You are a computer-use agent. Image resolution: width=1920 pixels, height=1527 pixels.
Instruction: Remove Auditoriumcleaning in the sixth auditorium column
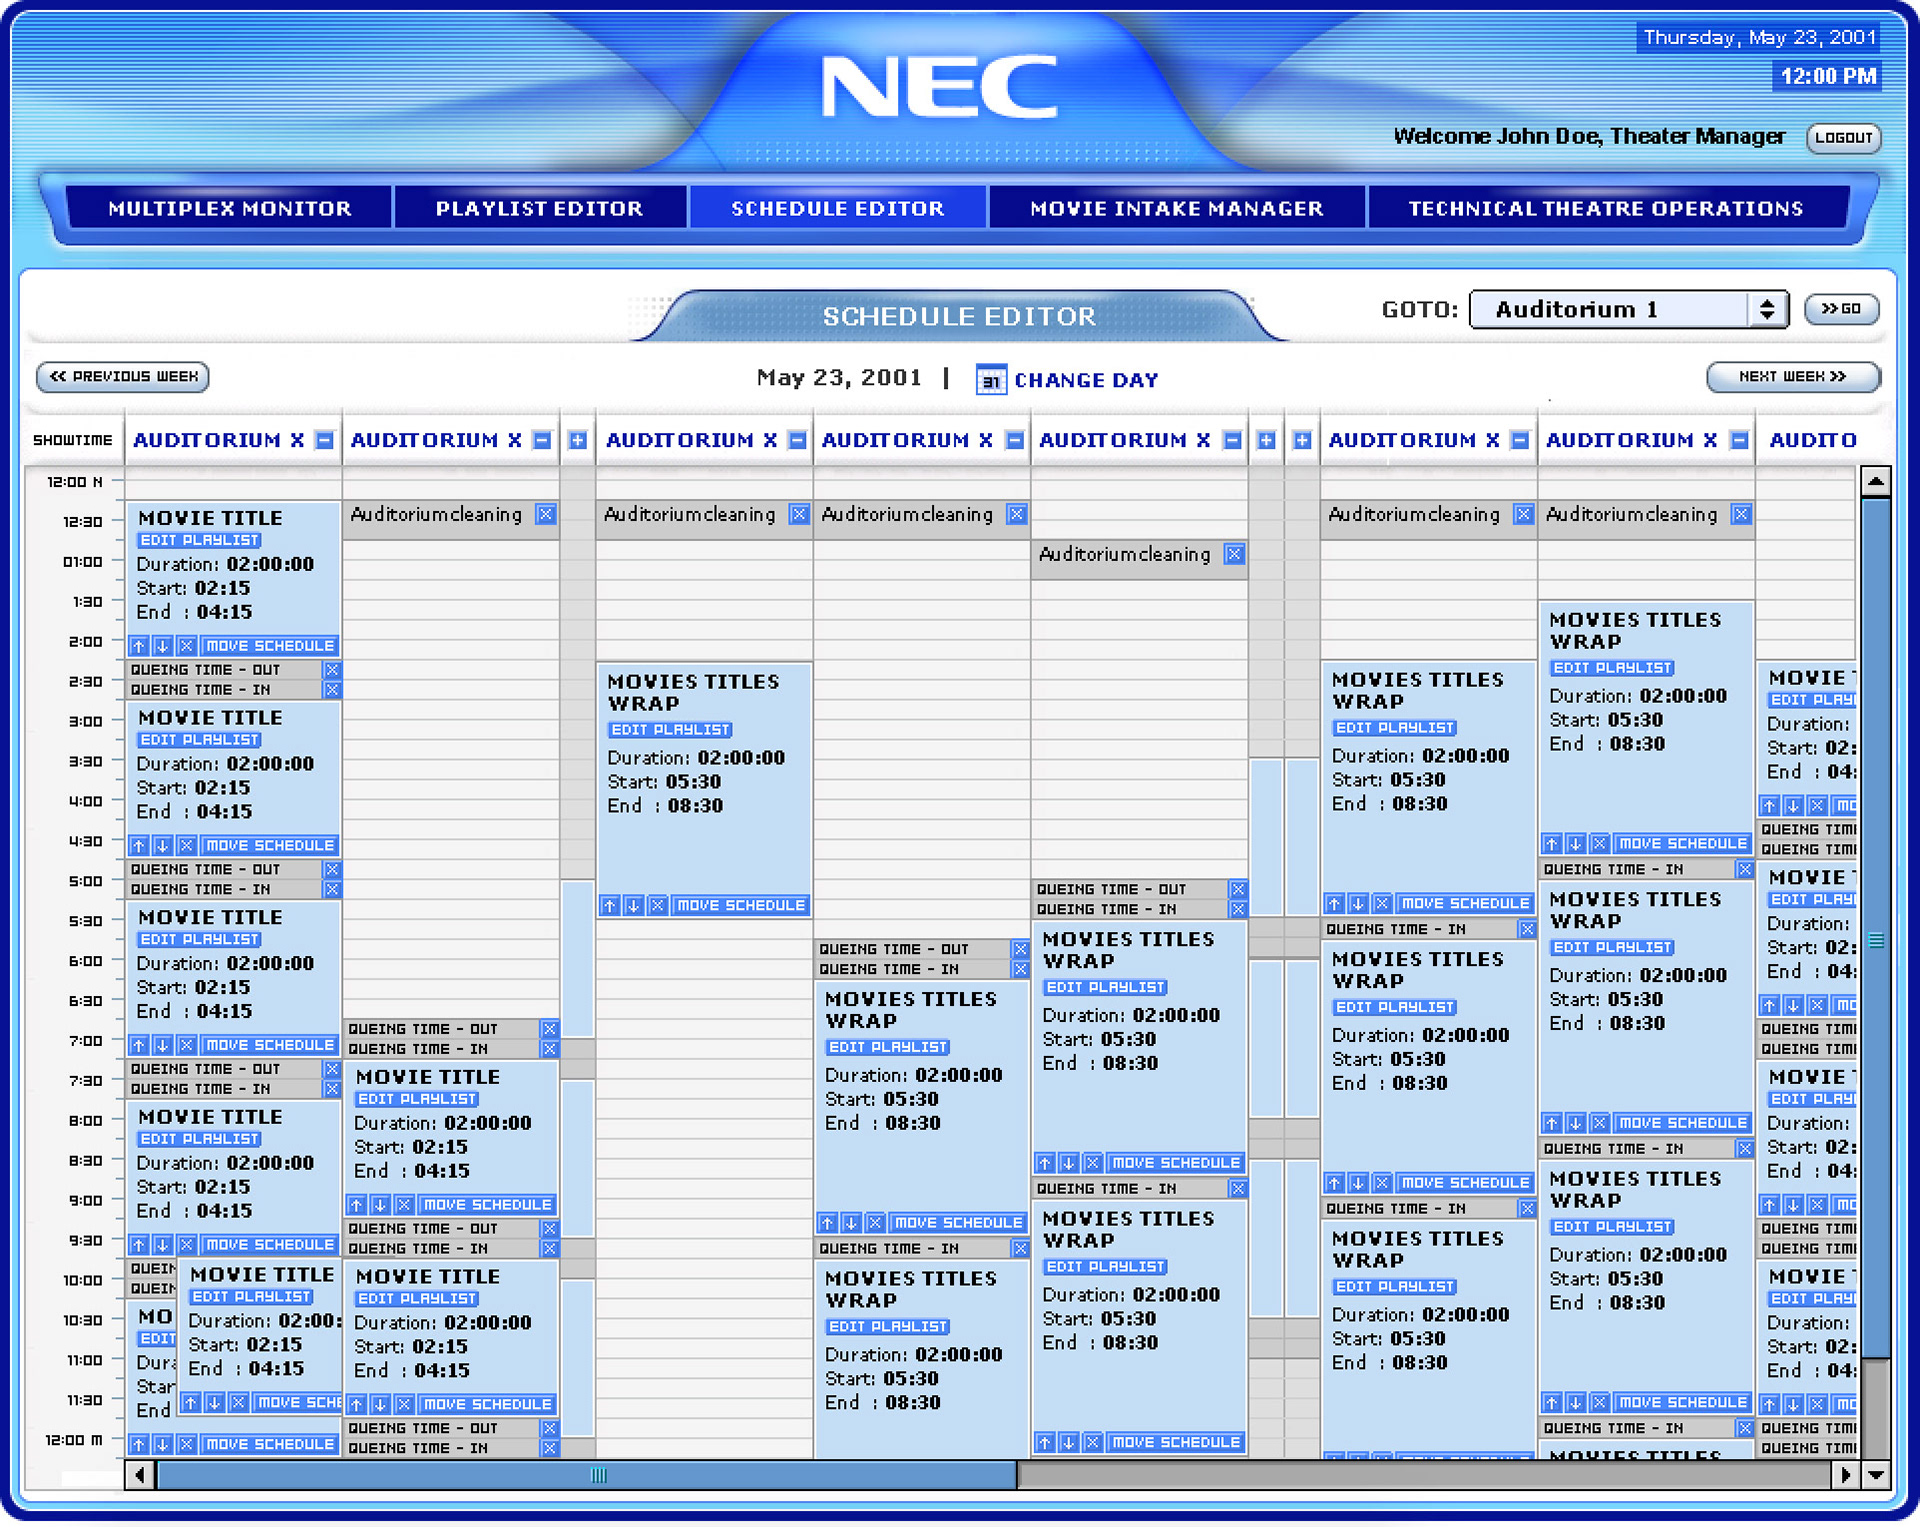coord(1524,514)
